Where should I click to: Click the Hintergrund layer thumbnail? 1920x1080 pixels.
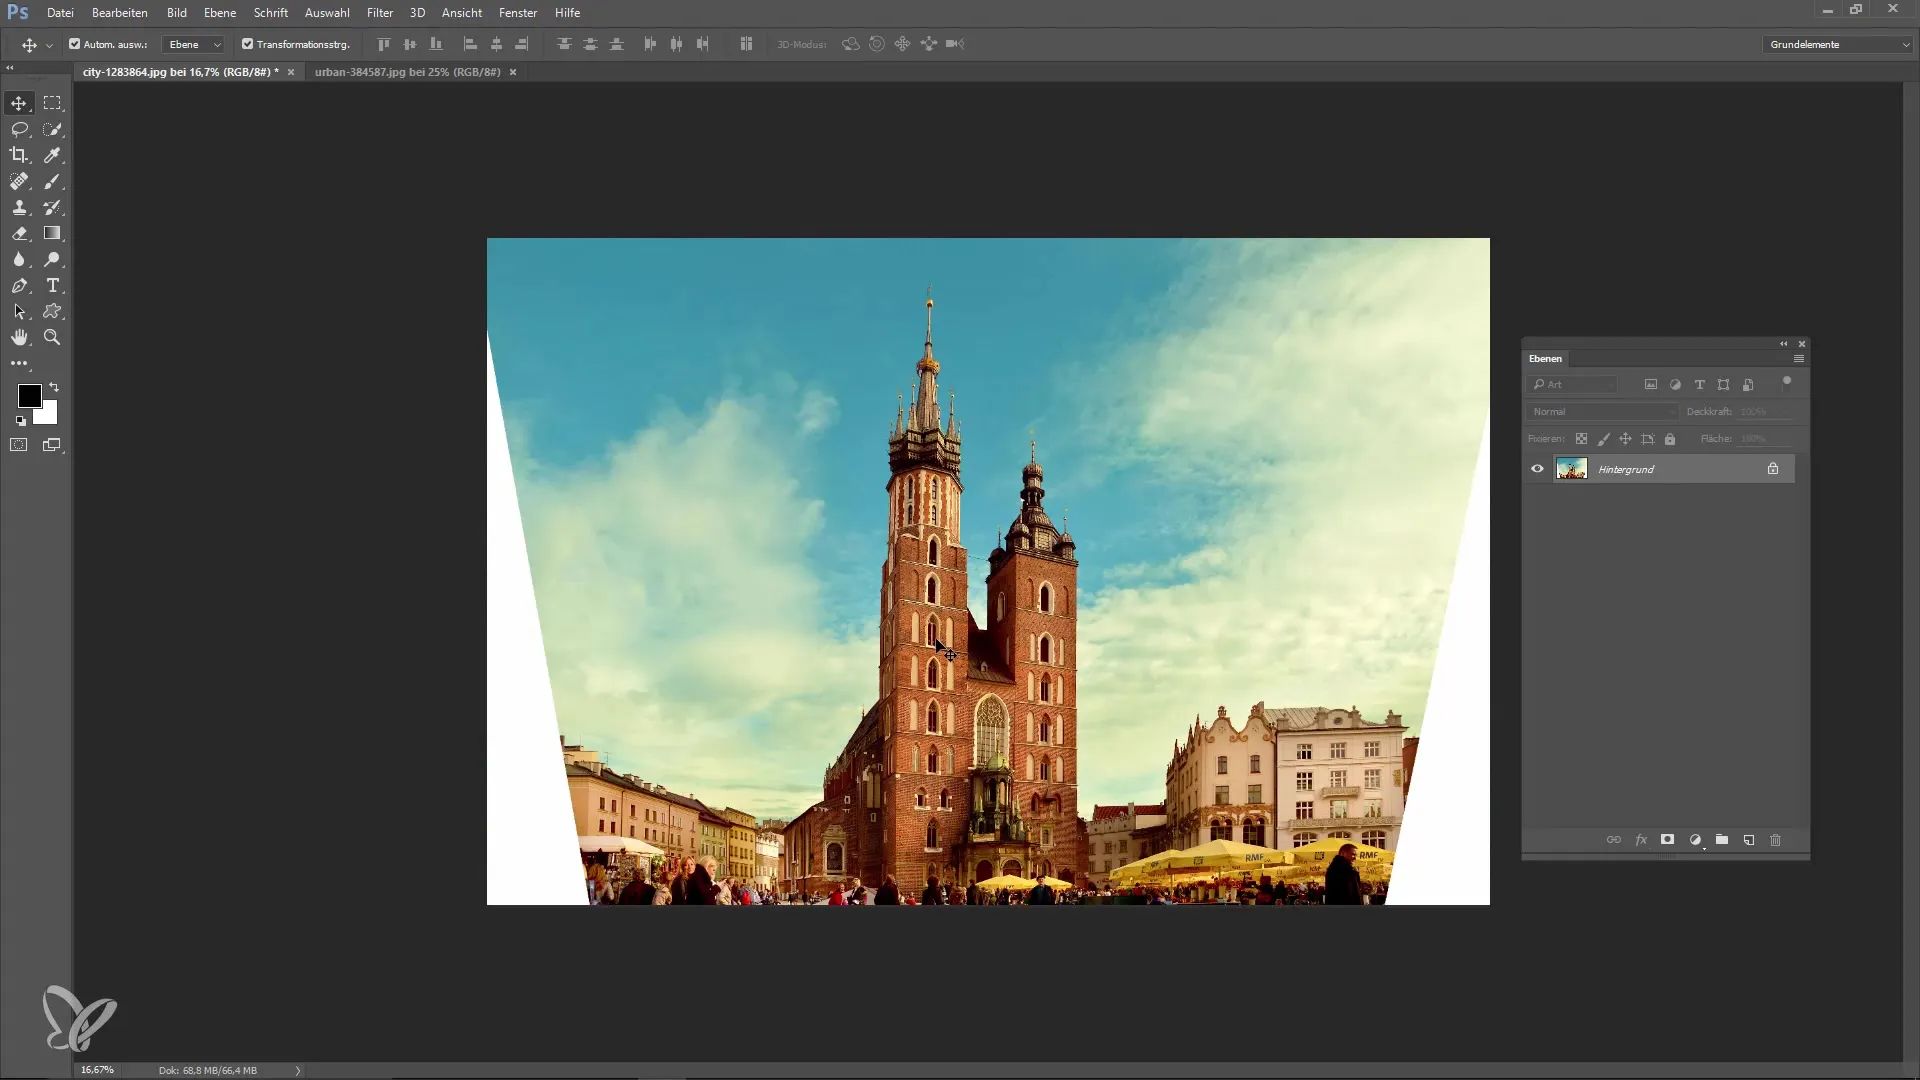click(1572, 469)
